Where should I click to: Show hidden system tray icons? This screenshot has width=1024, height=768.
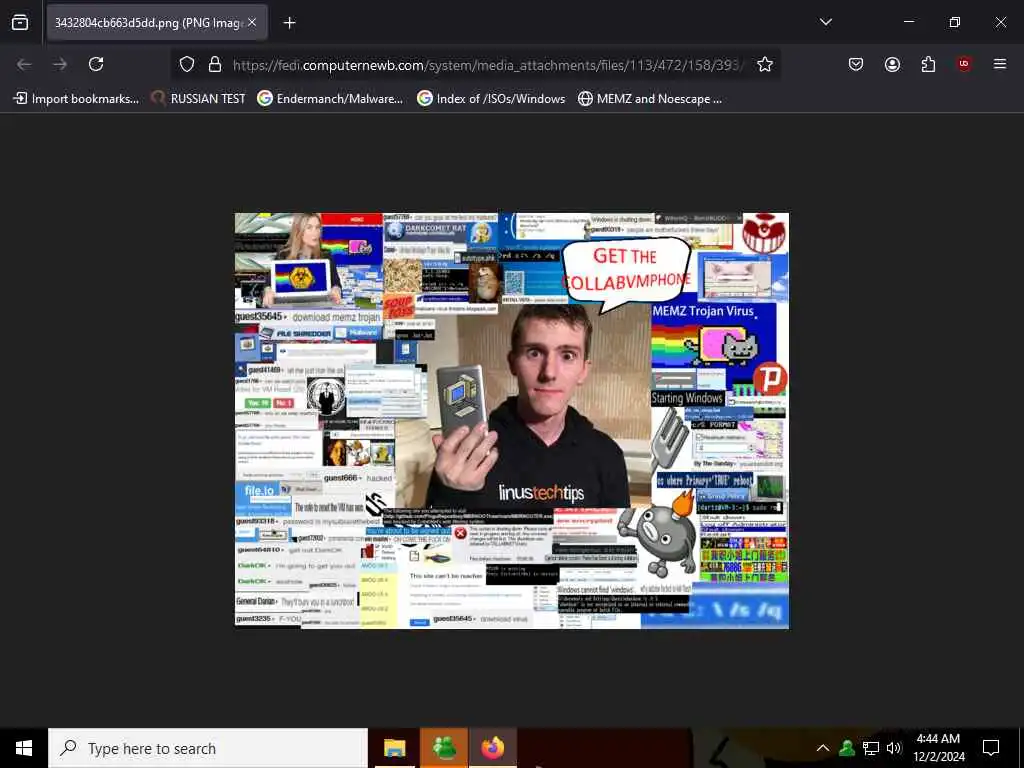823,748
